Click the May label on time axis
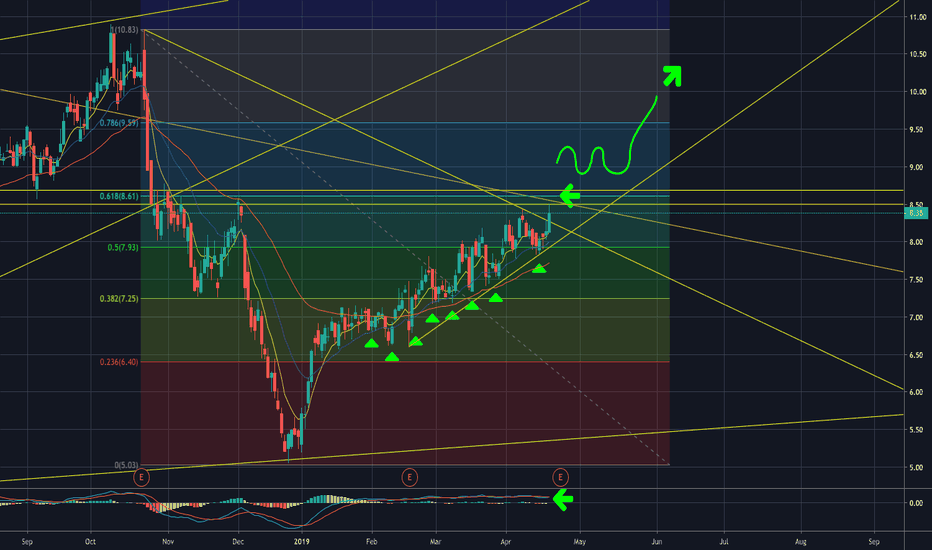The width and height of the screenshot is (932, 550). point(580,542)
